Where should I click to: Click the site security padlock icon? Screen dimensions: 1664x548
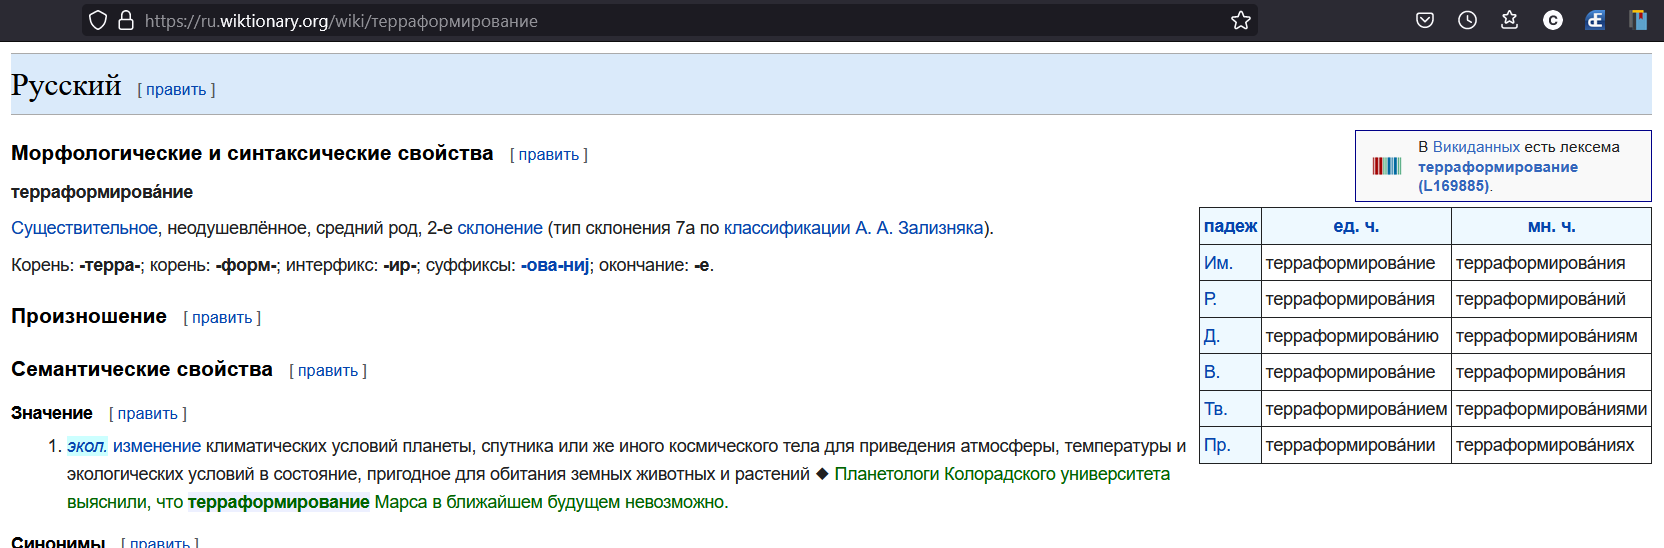[x=126, y=20]
